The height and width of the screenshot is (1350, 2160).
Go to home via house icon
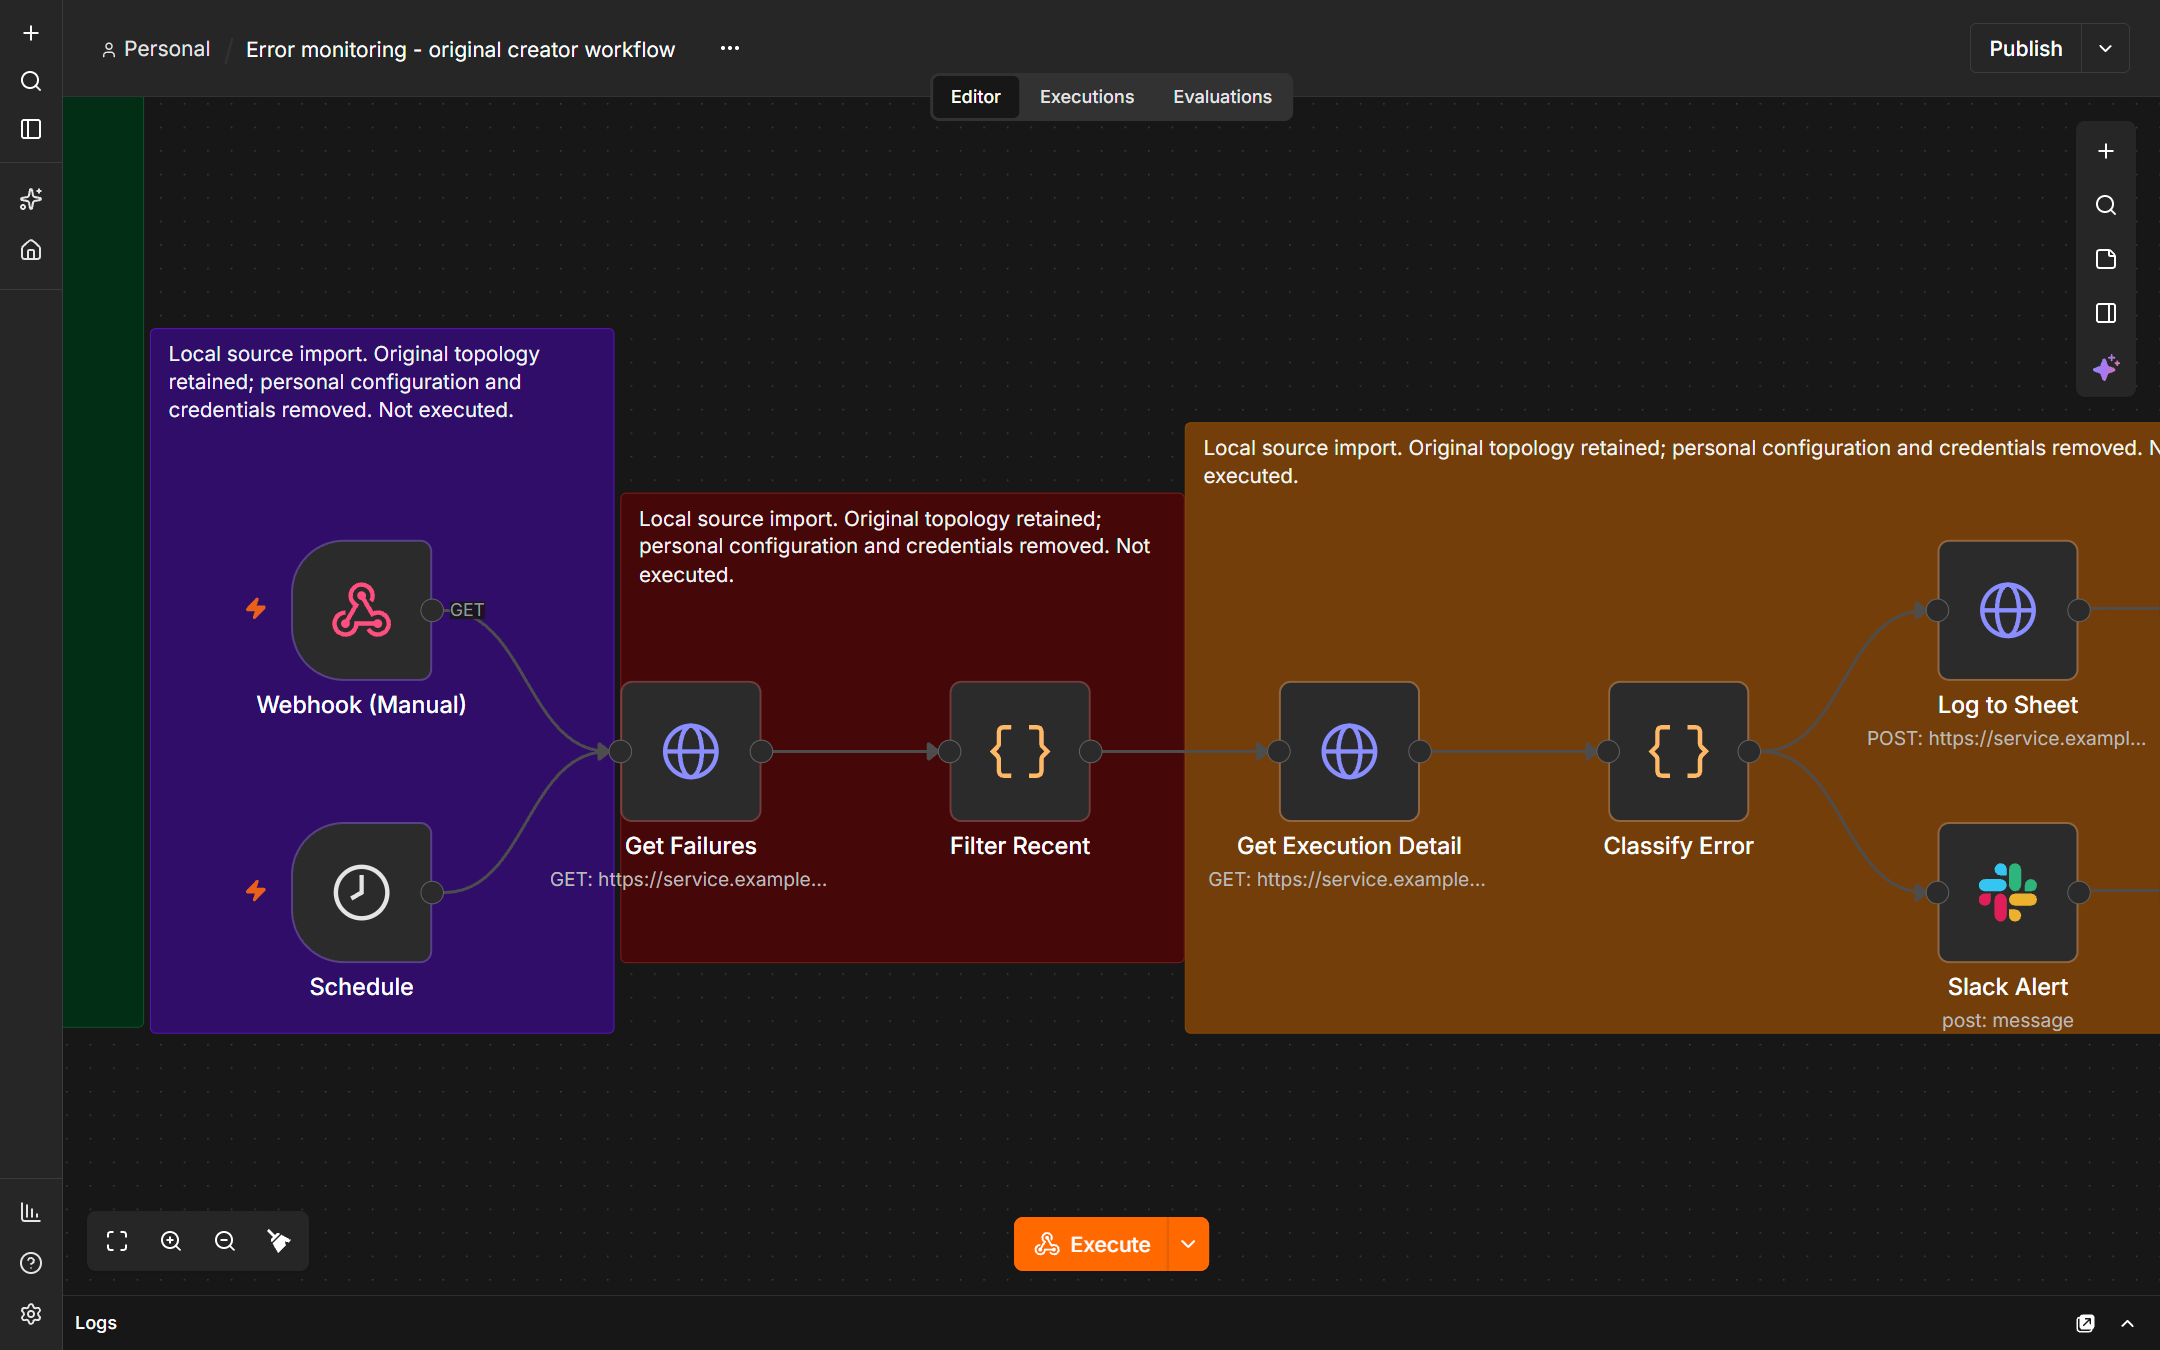click(31, 249)
